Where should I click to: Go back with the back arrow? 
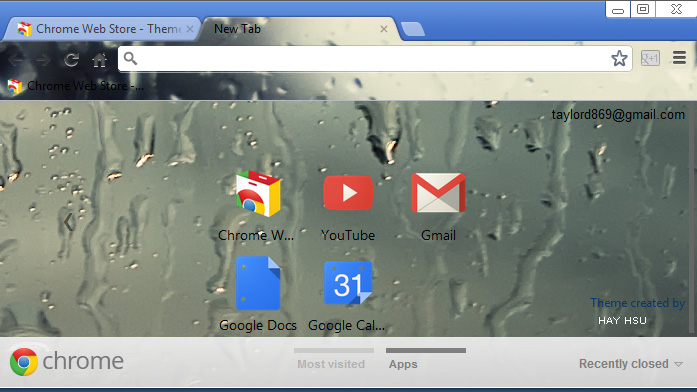click(16, 59)
